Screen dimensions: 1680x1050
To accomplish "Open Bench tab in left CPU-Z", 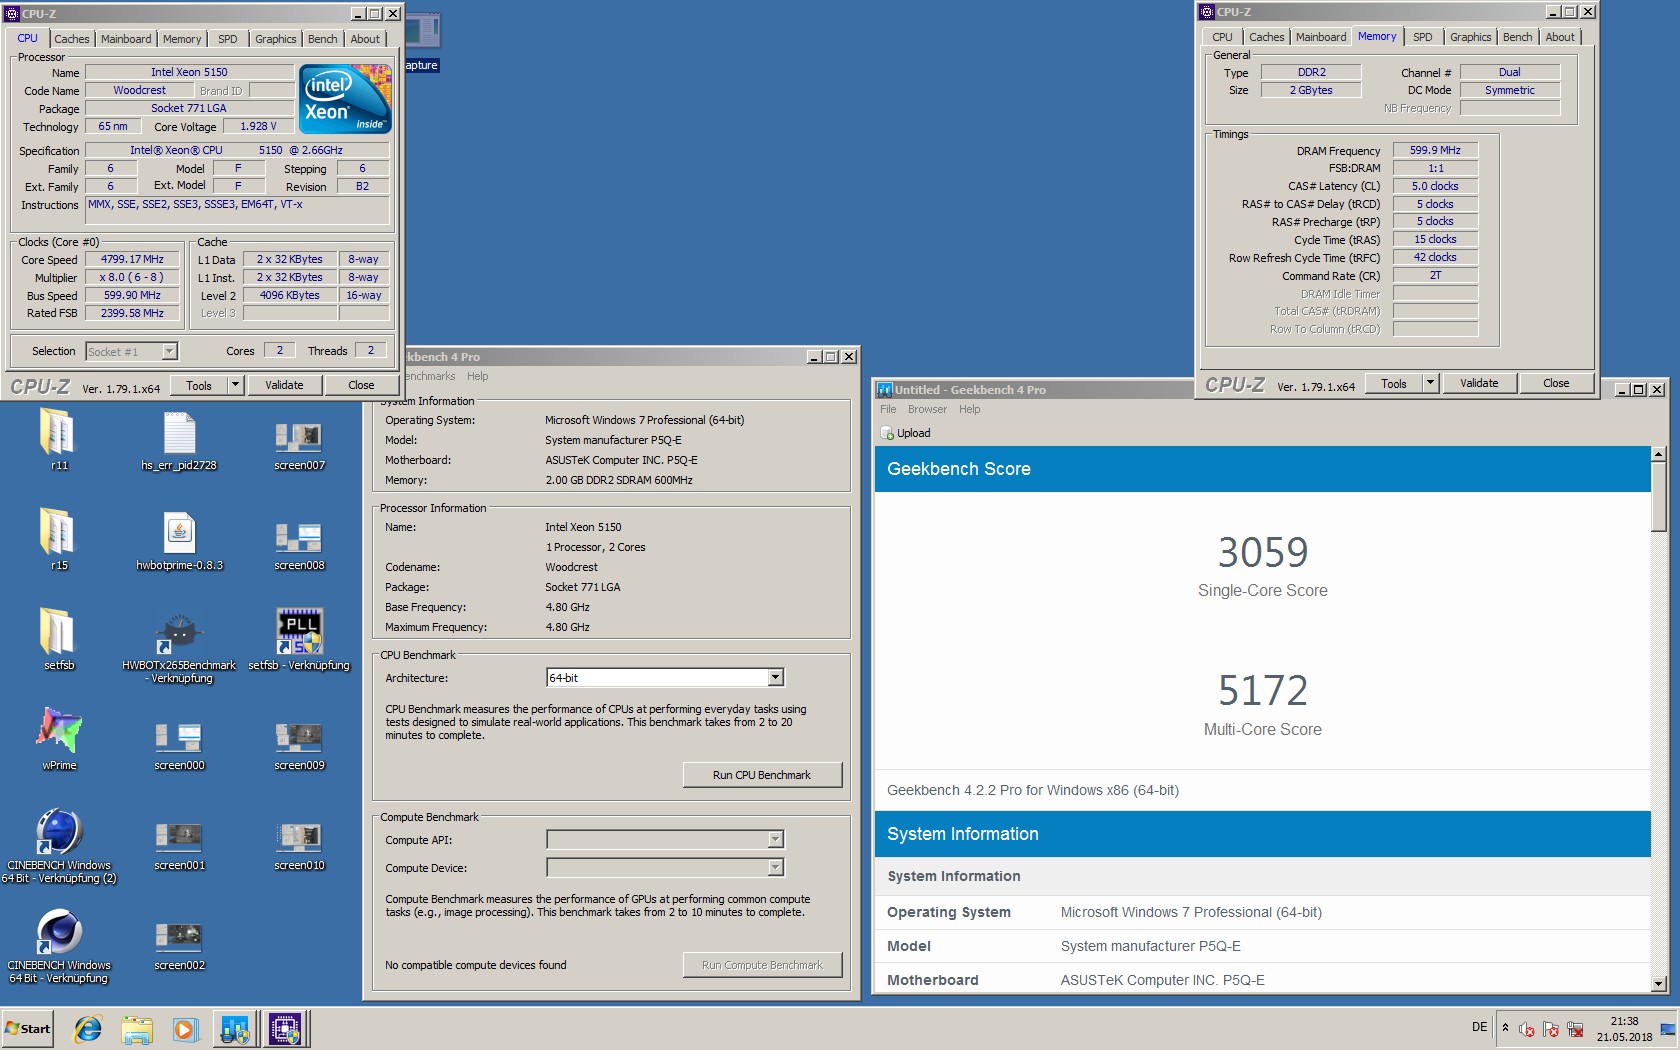I will [322, 39].
